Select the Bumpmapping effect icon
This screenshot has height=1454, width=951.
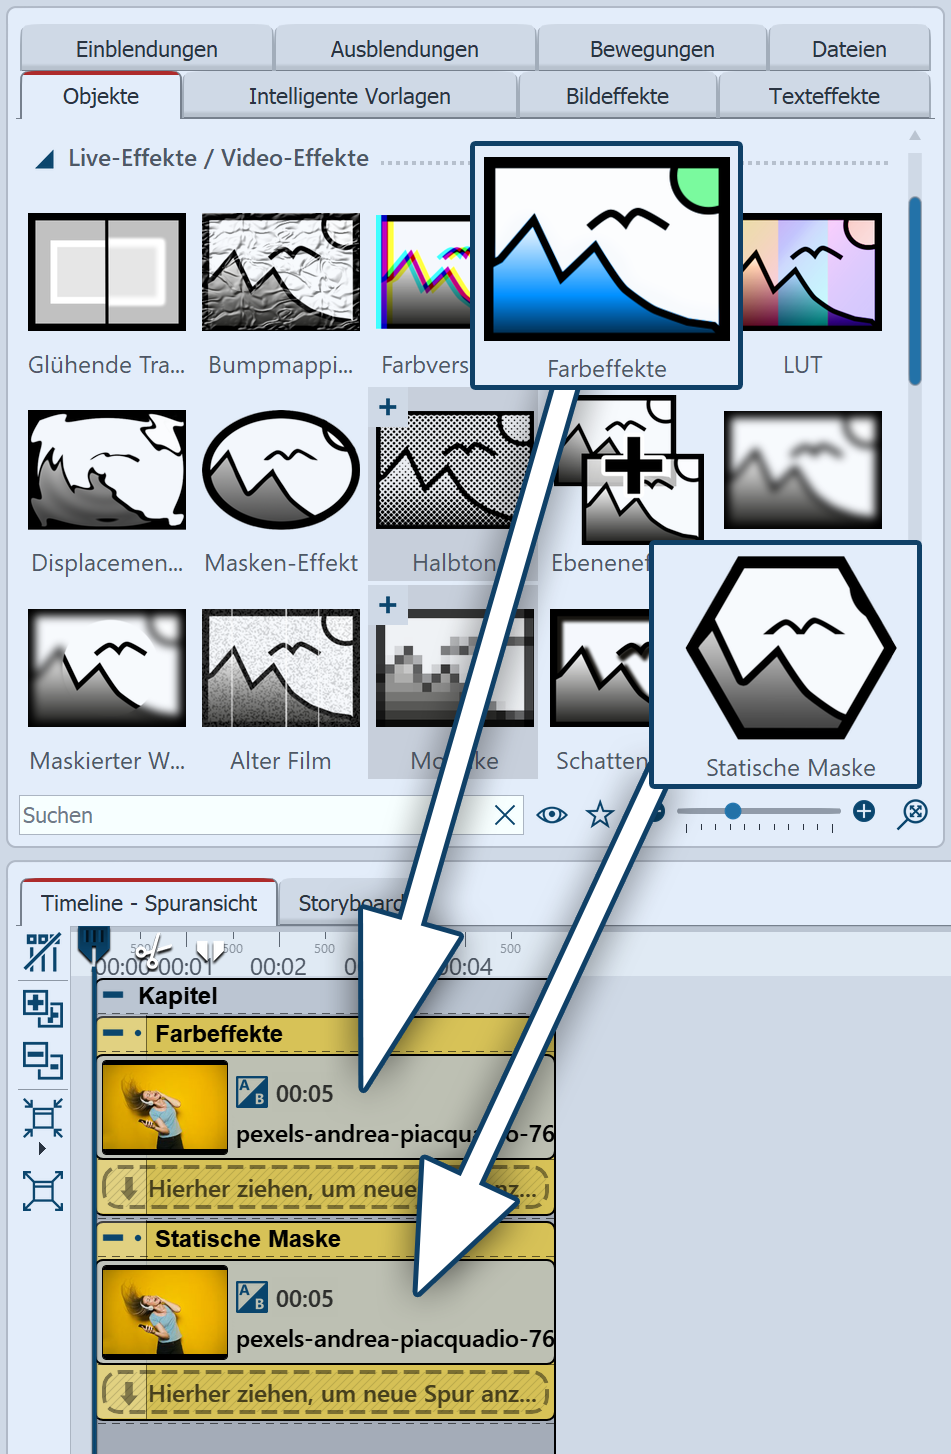pos(281,272)
